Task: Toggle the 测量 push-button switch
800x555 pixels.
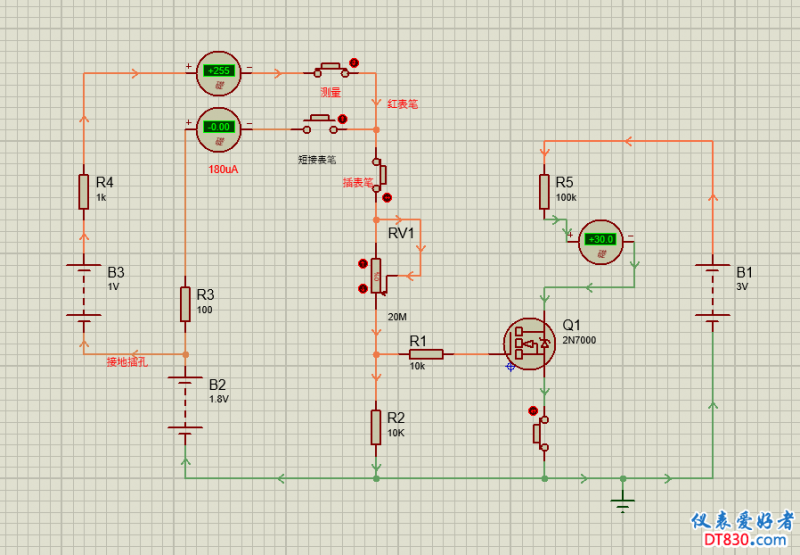Action: tap(330, 70)
